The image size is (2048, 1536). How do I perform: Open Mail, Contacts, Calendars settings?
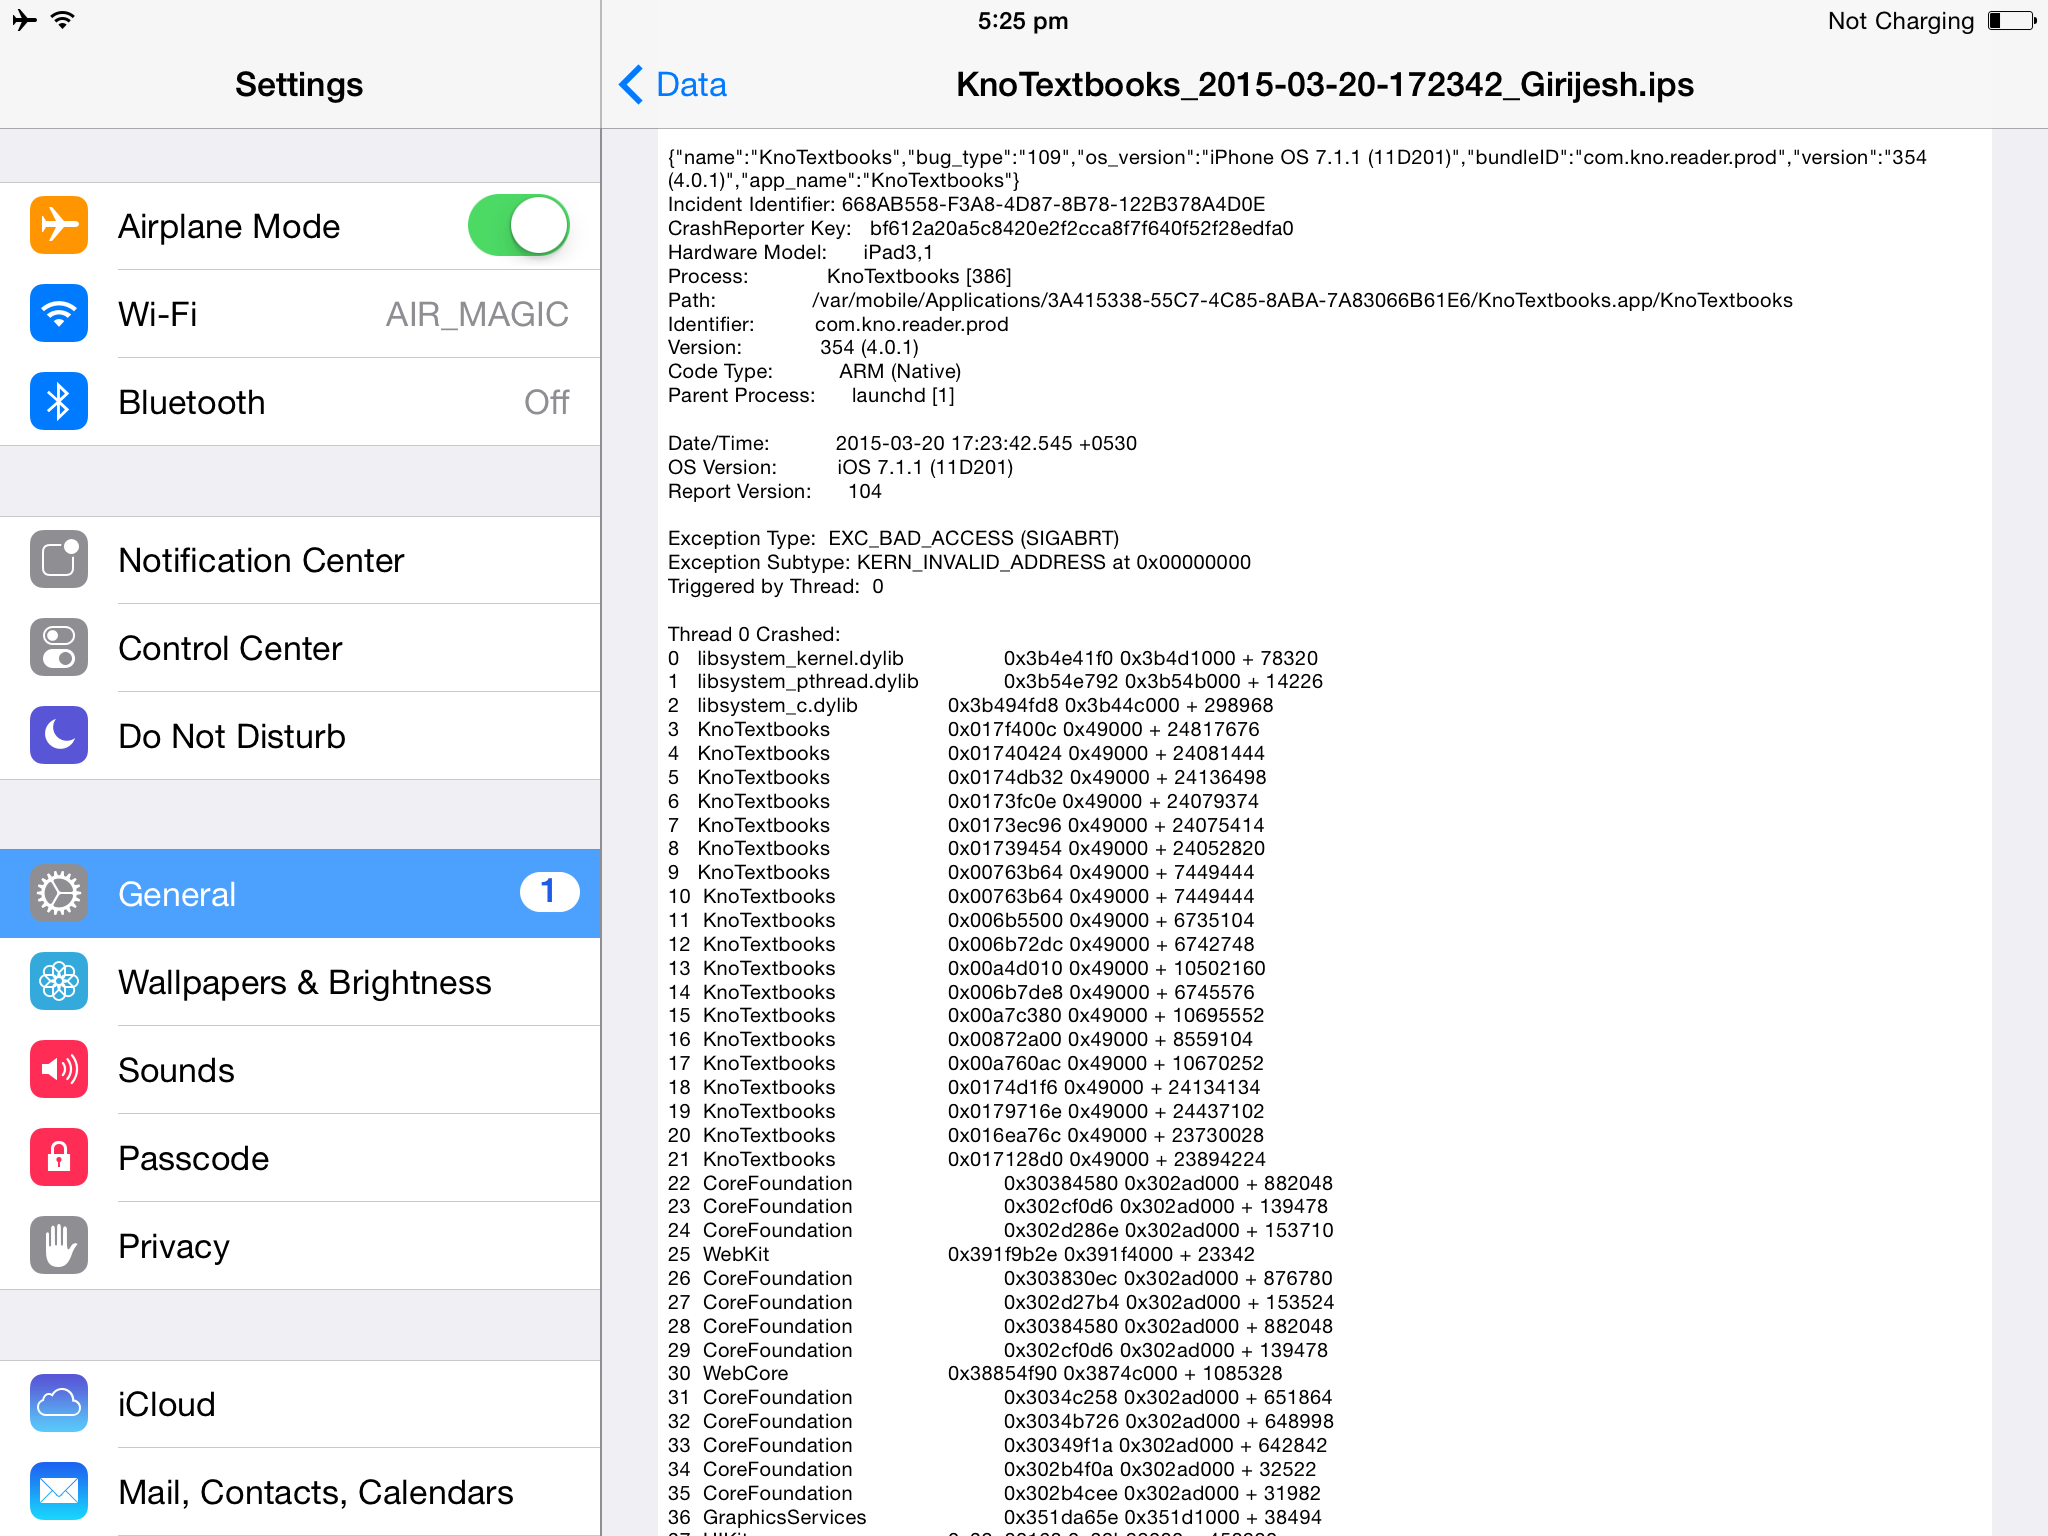(300, 1492)
